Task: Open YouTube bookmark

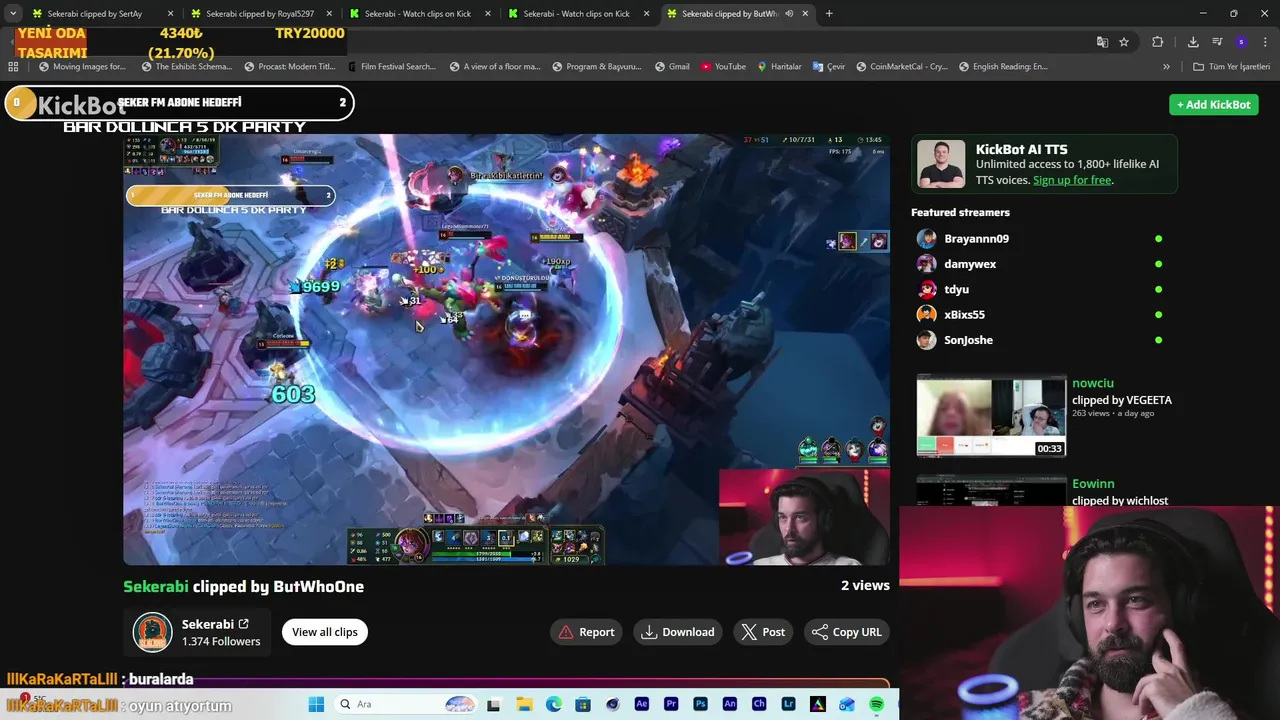Action: point(723,67)
